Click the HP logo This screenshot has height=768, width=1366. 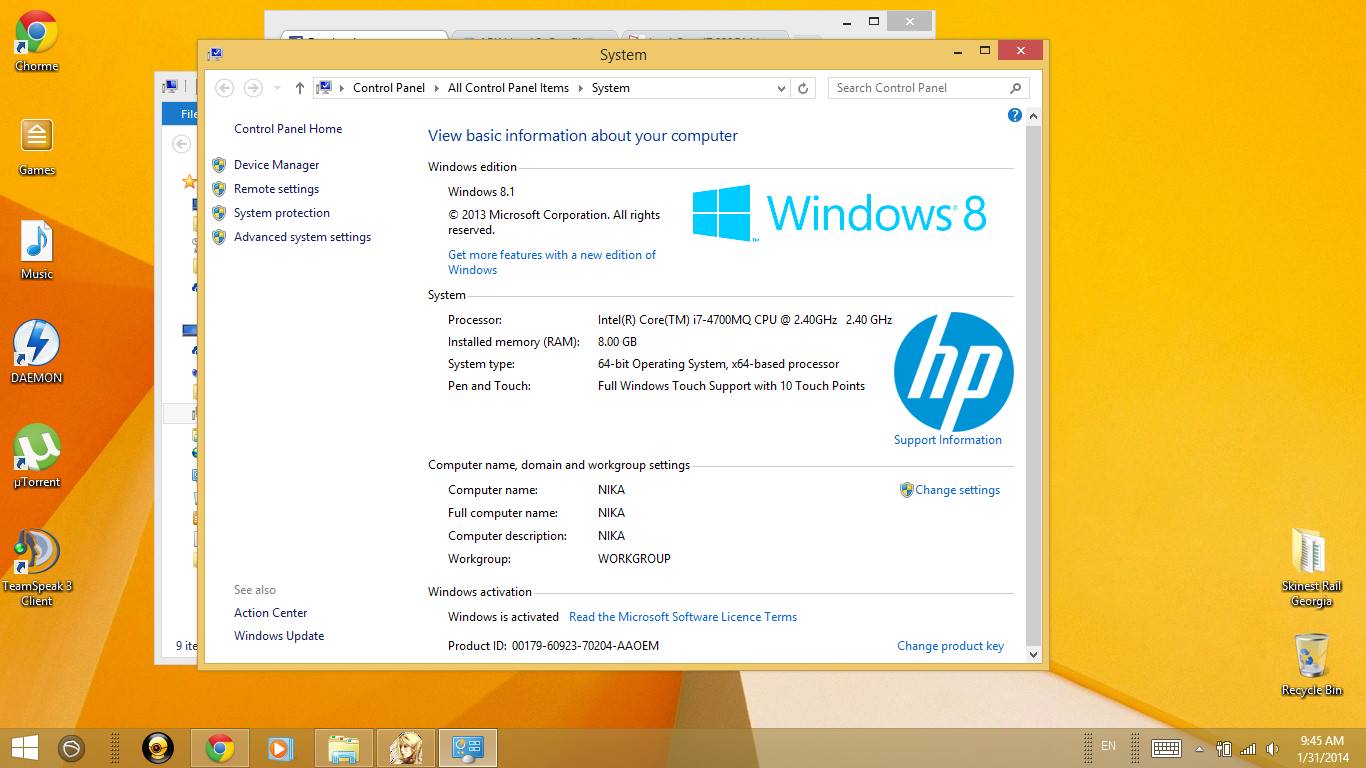pos(953,371)
